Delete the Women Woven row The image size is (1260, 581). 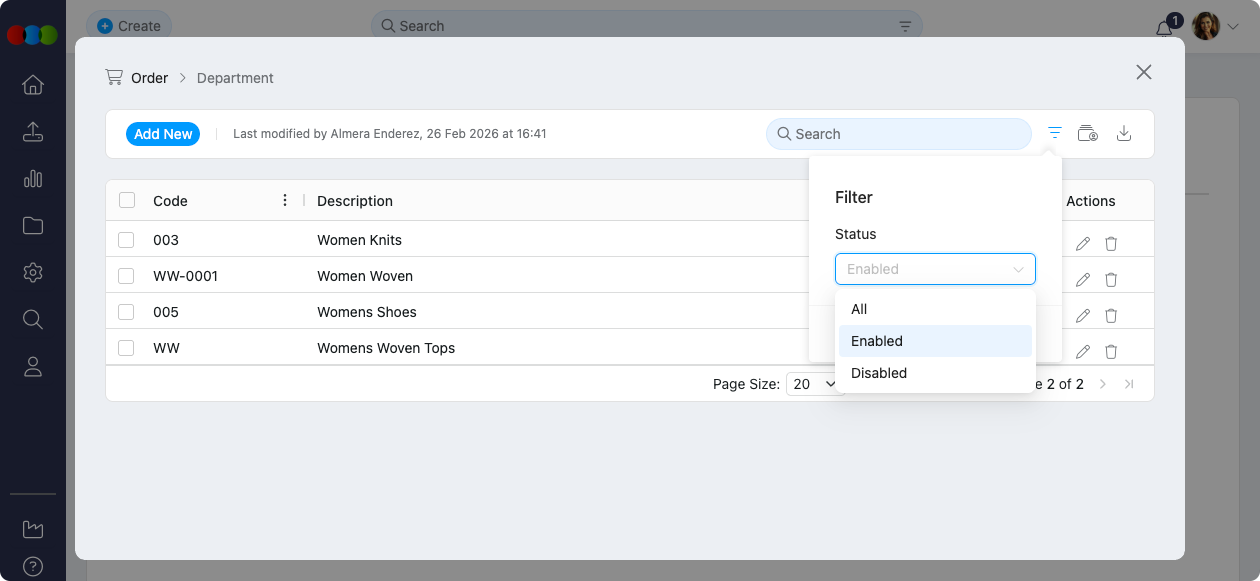tap(1111, 279)
